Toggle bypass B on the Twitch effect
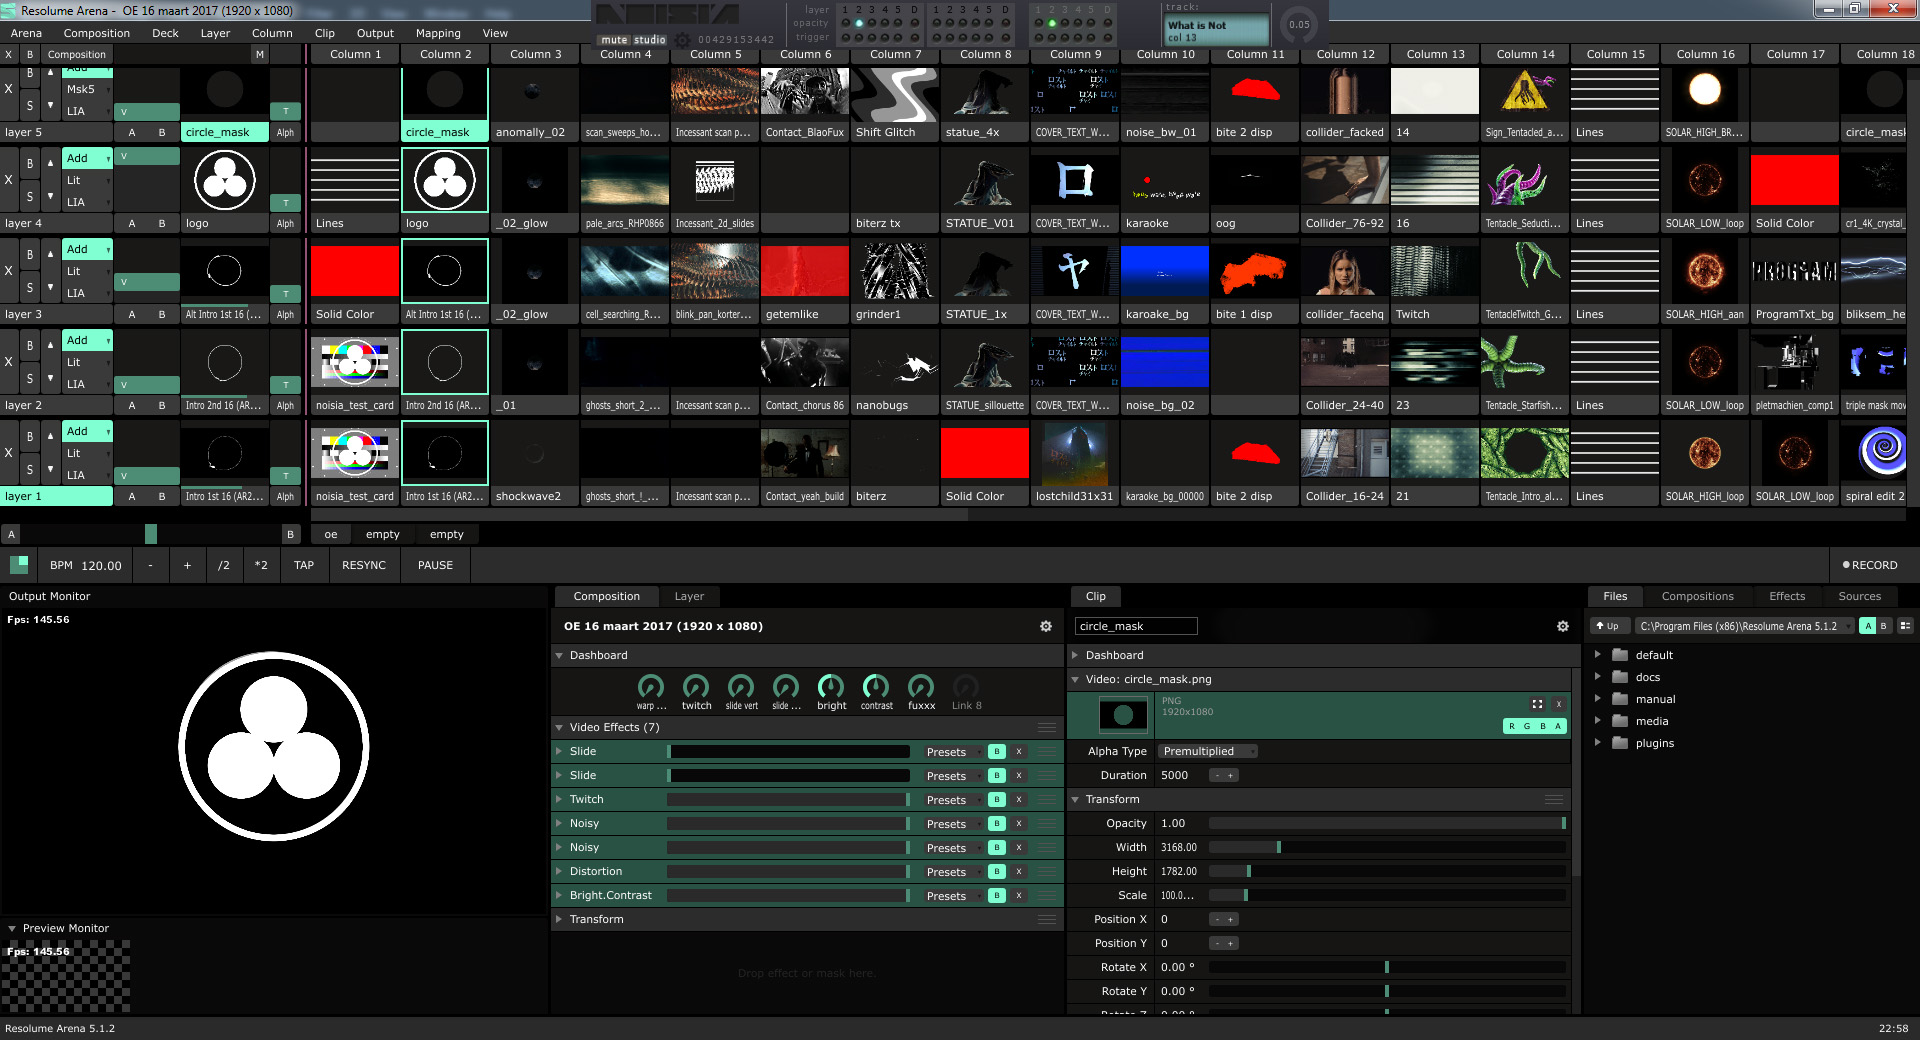 (x=996, y=800)
